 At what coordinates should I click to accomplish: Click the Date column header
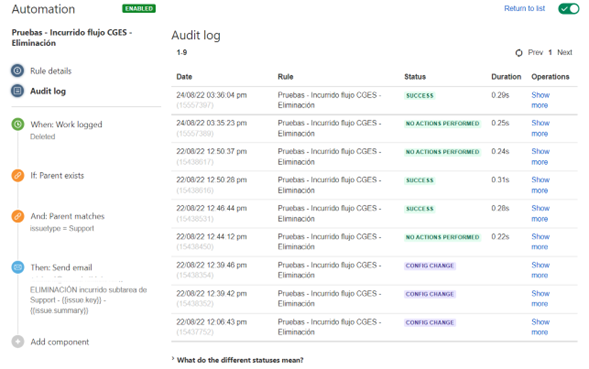click(x=184, y=77)
